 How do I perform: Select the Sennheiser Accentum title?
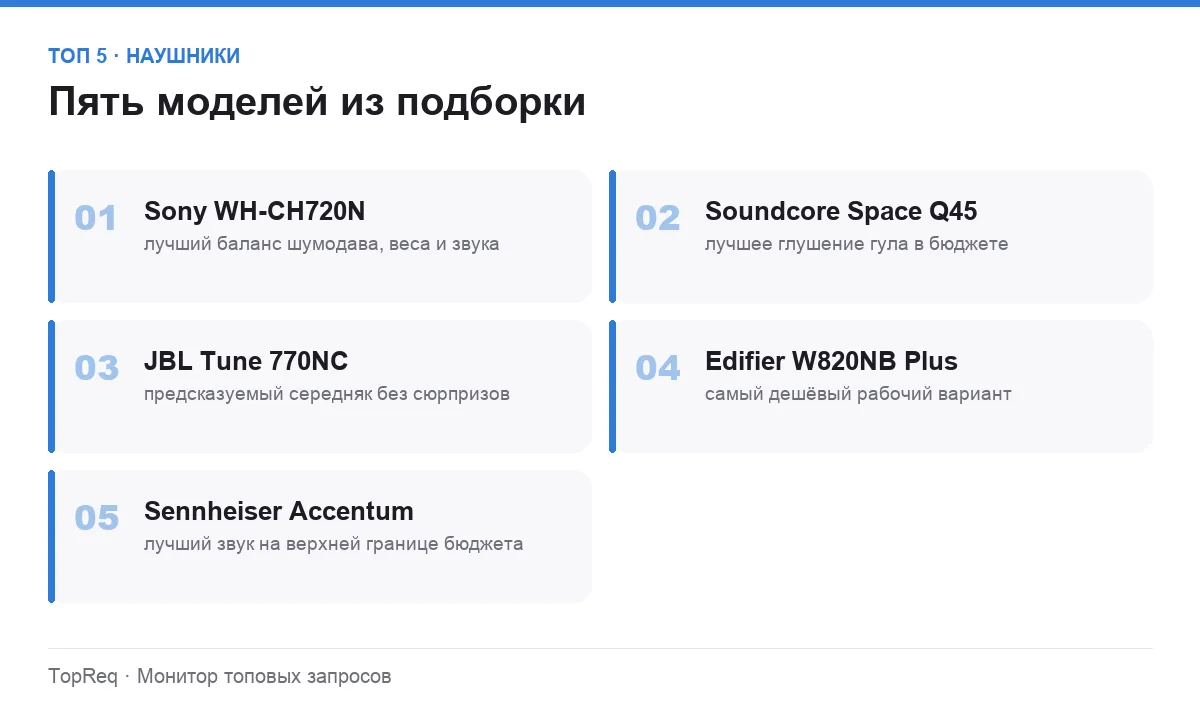[279, 511]
